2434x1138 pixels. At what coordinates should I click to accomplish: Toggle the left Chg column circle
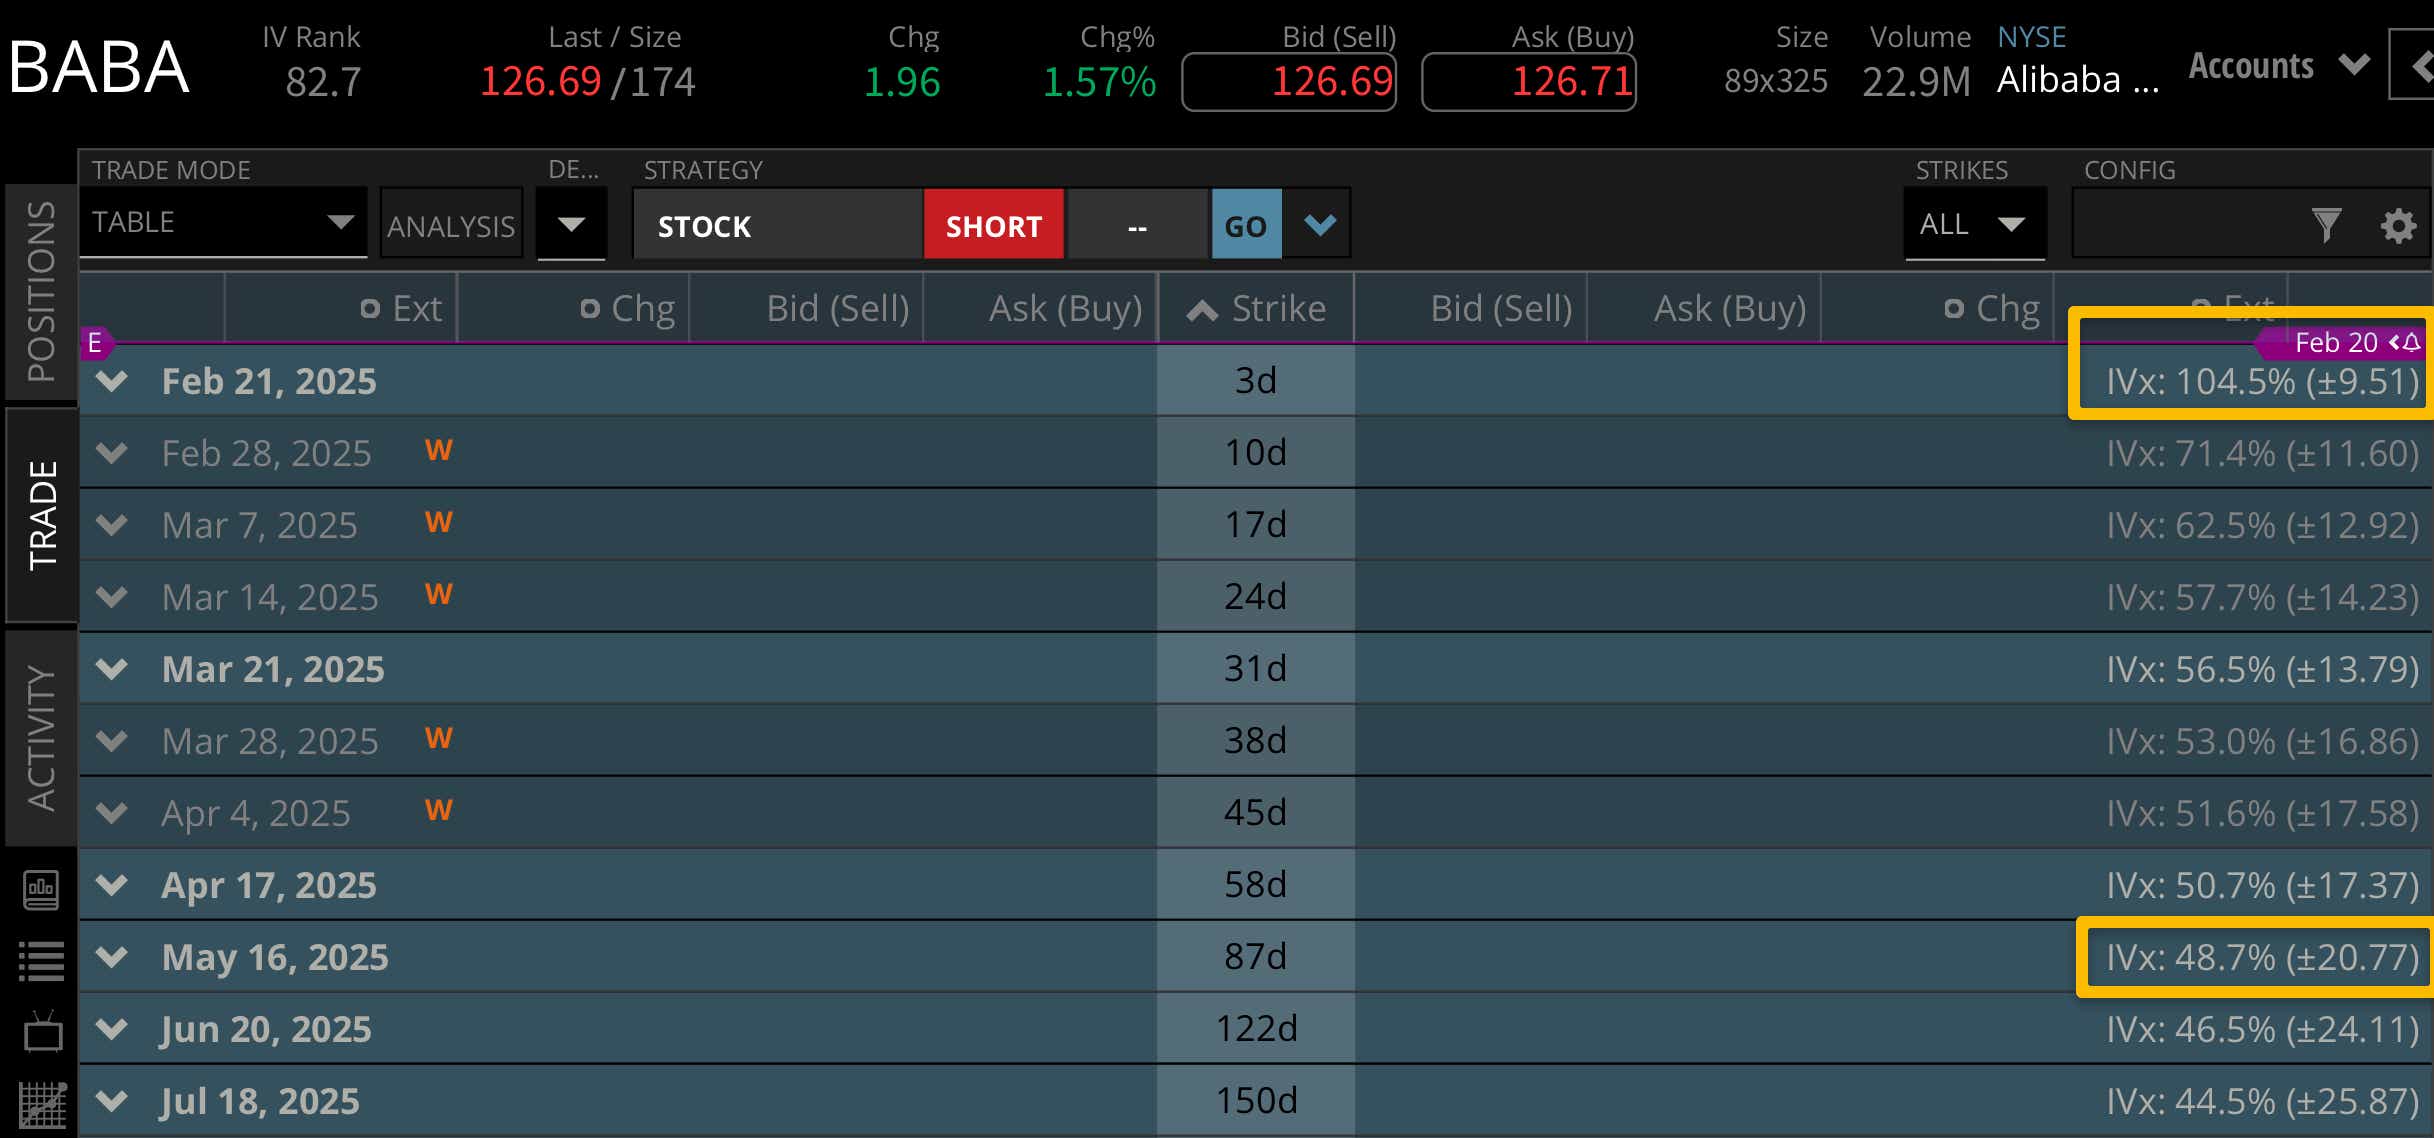(590, 309)
